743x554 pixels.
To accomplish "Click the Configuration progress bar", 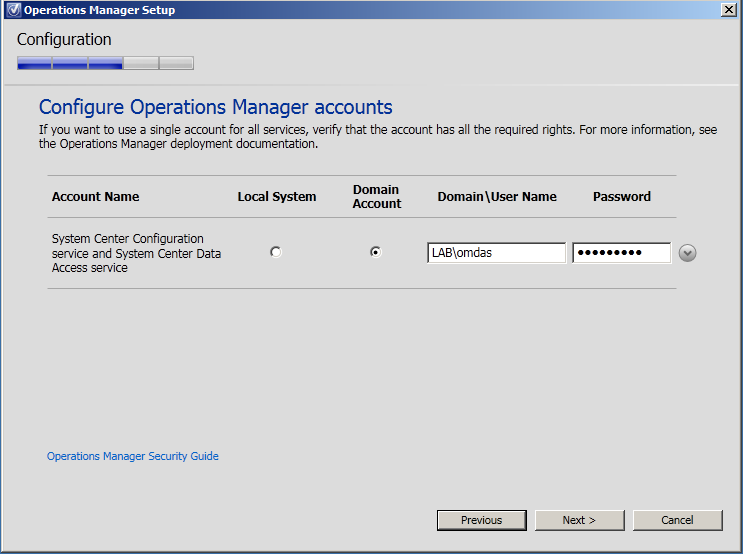I will pyautogui.click(x=105, y=63).
